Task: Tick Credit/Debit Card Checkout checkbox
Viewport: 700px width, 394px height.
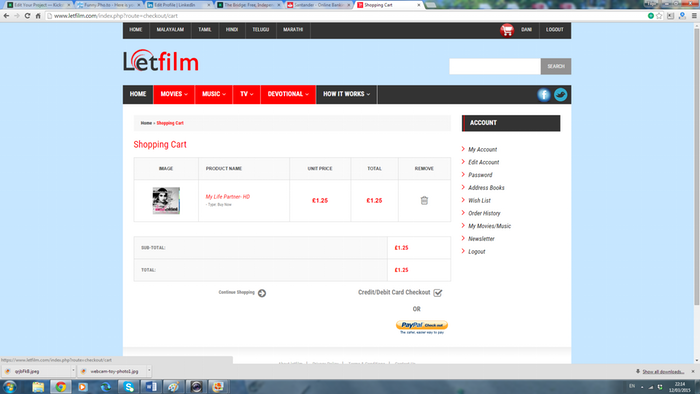Action: click(x=438, y=293)
